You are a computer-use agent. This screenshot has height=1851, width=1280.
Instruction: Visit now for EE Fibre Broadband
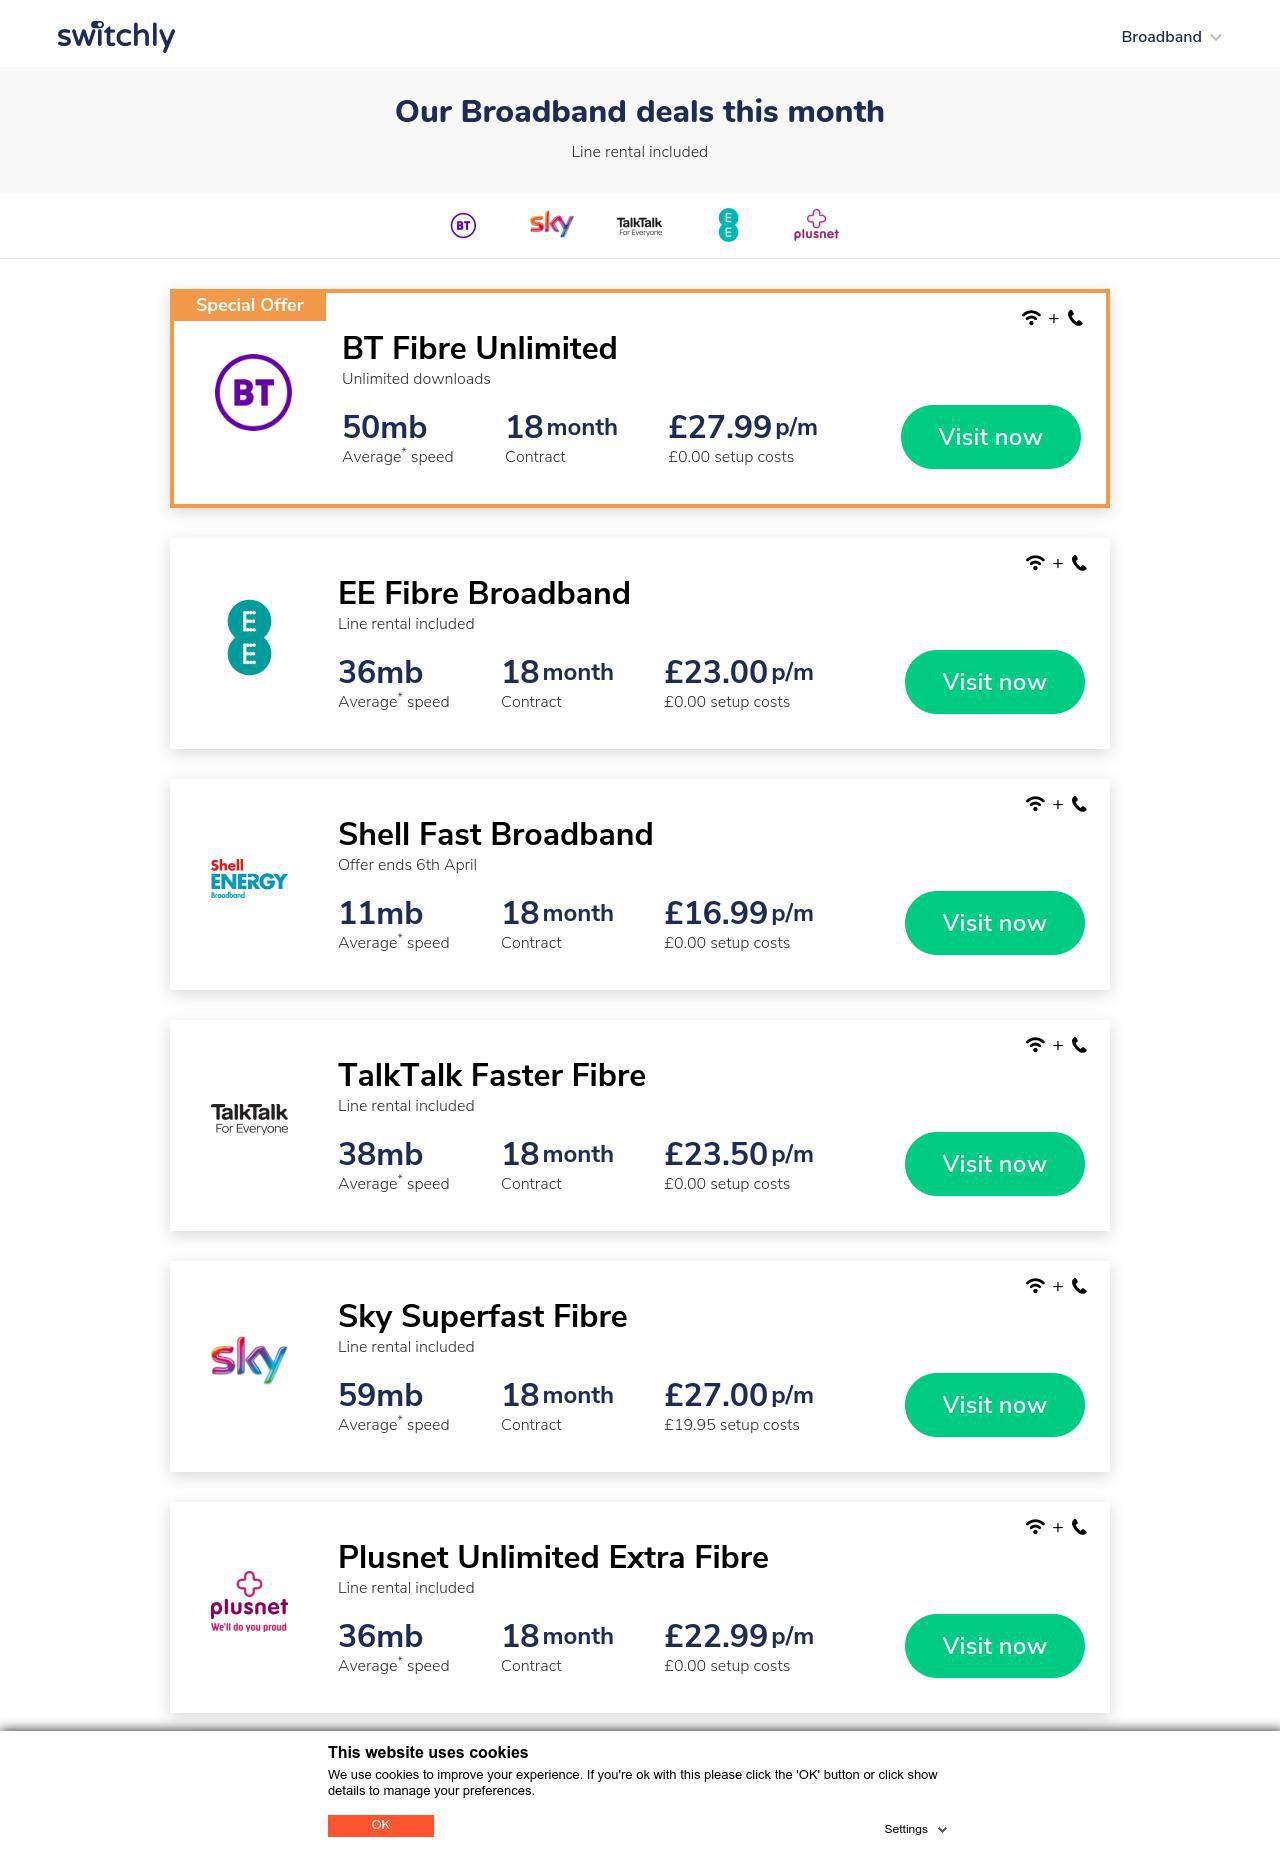point(994,682)
